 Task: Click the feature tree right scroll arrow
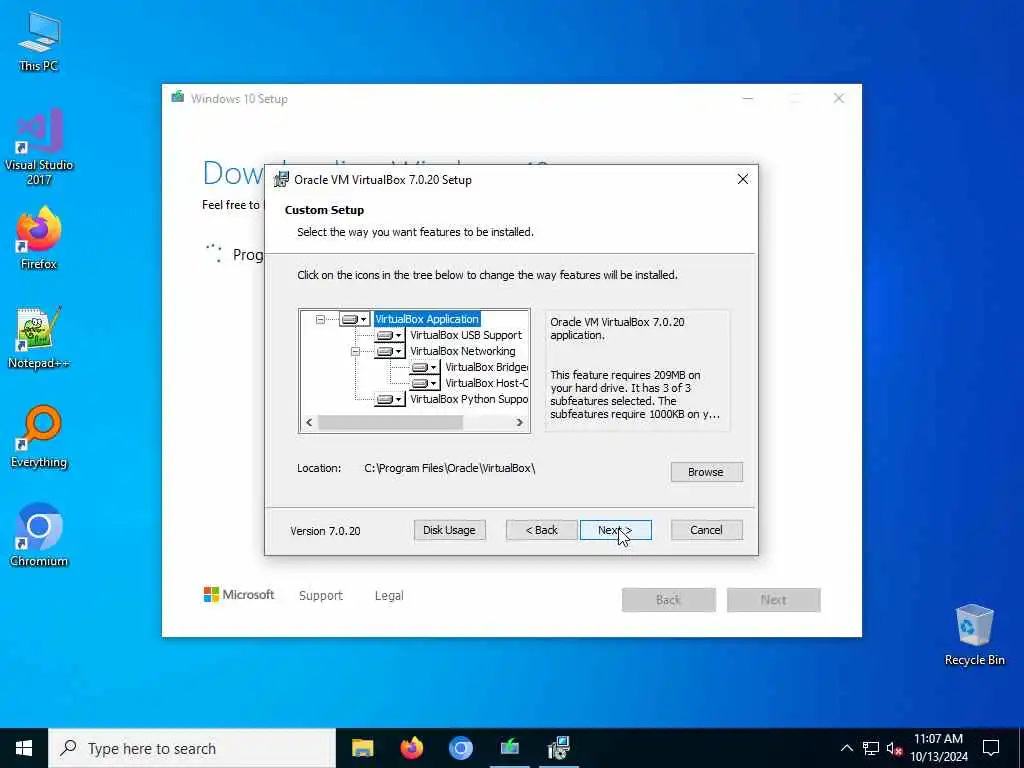[520, 423]
